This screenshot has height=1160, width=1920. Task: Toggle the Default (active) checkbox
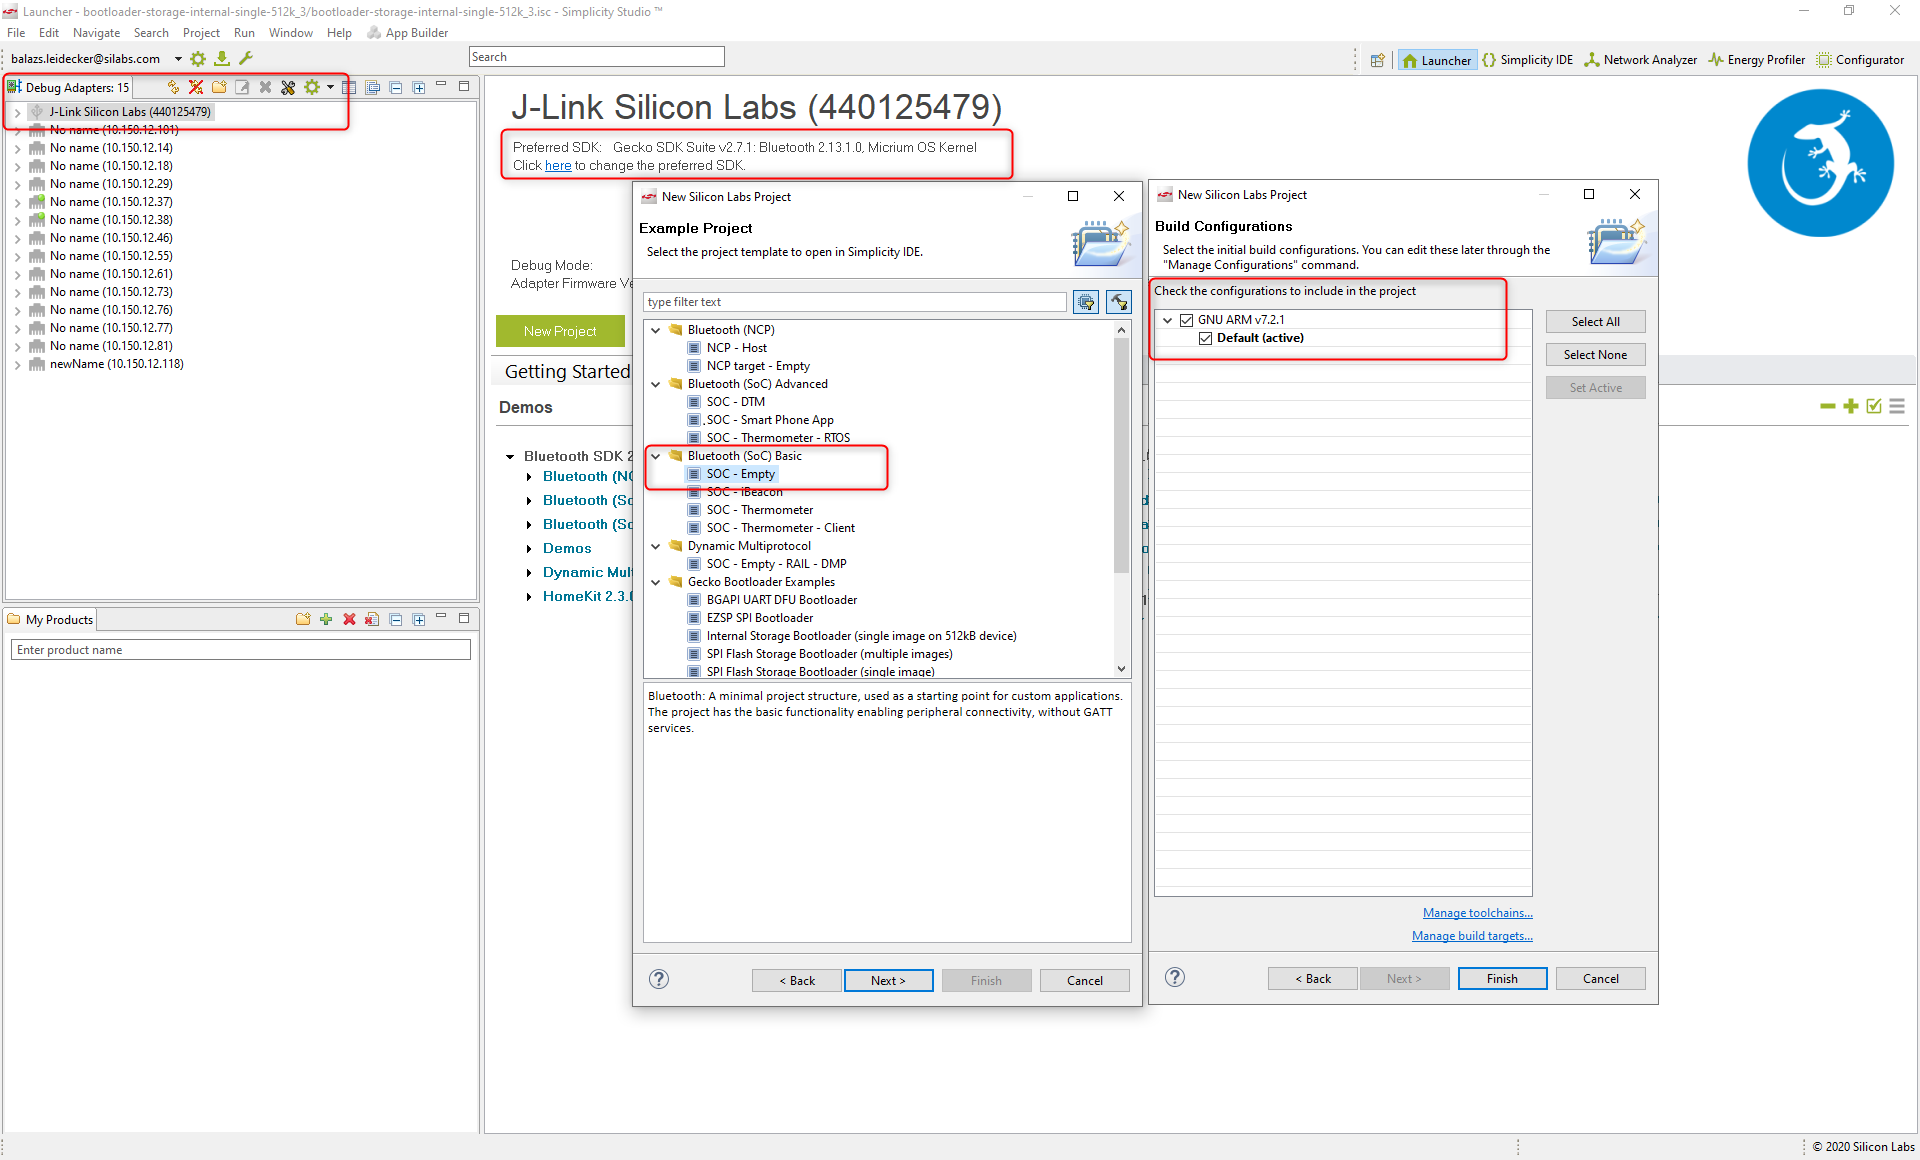click(1206, 338)
